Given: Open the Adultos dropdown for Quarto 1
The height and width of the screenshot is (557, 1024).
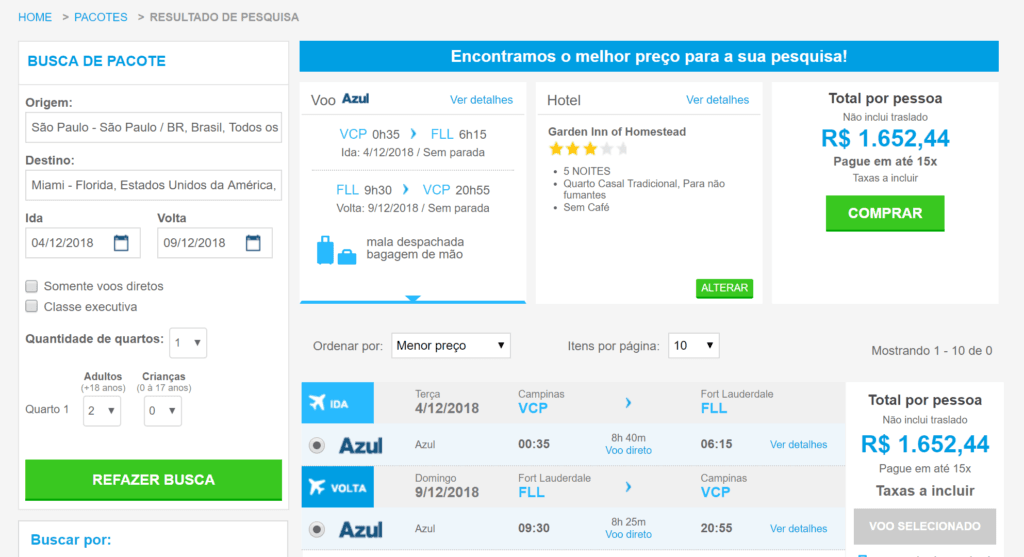Looking at the screenshot, I should click(102, 411).
